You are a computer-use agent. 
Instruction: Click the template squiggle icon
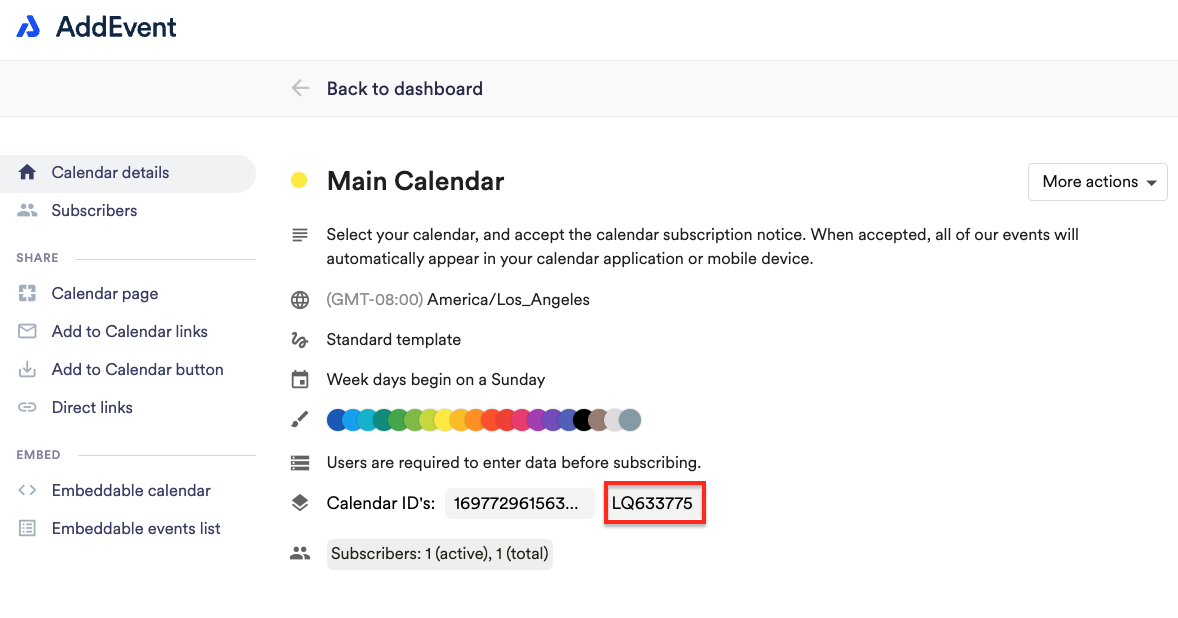[x=300, y=340]
